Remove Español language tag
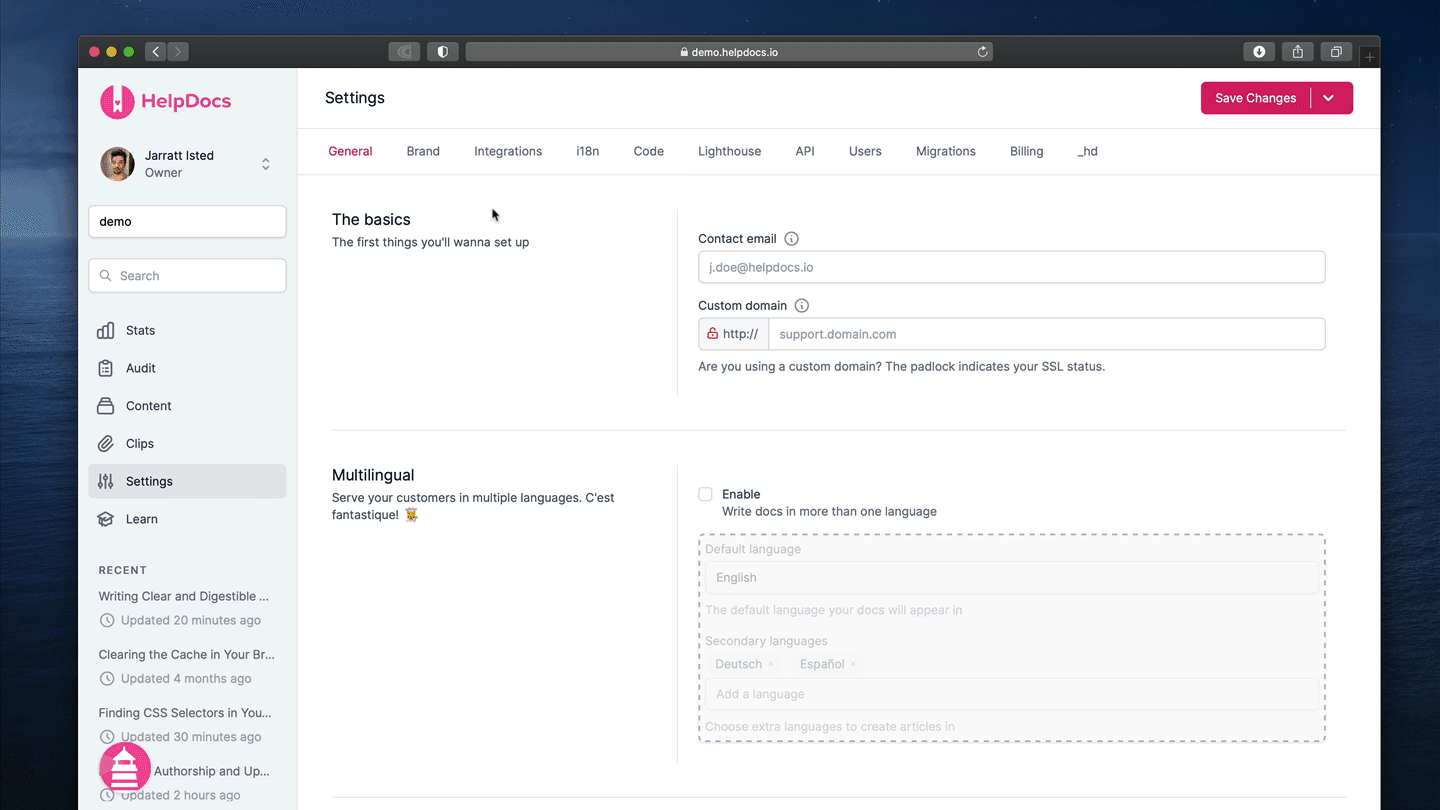Viewport: 1440px width, 810px height. tap(853, 664)
